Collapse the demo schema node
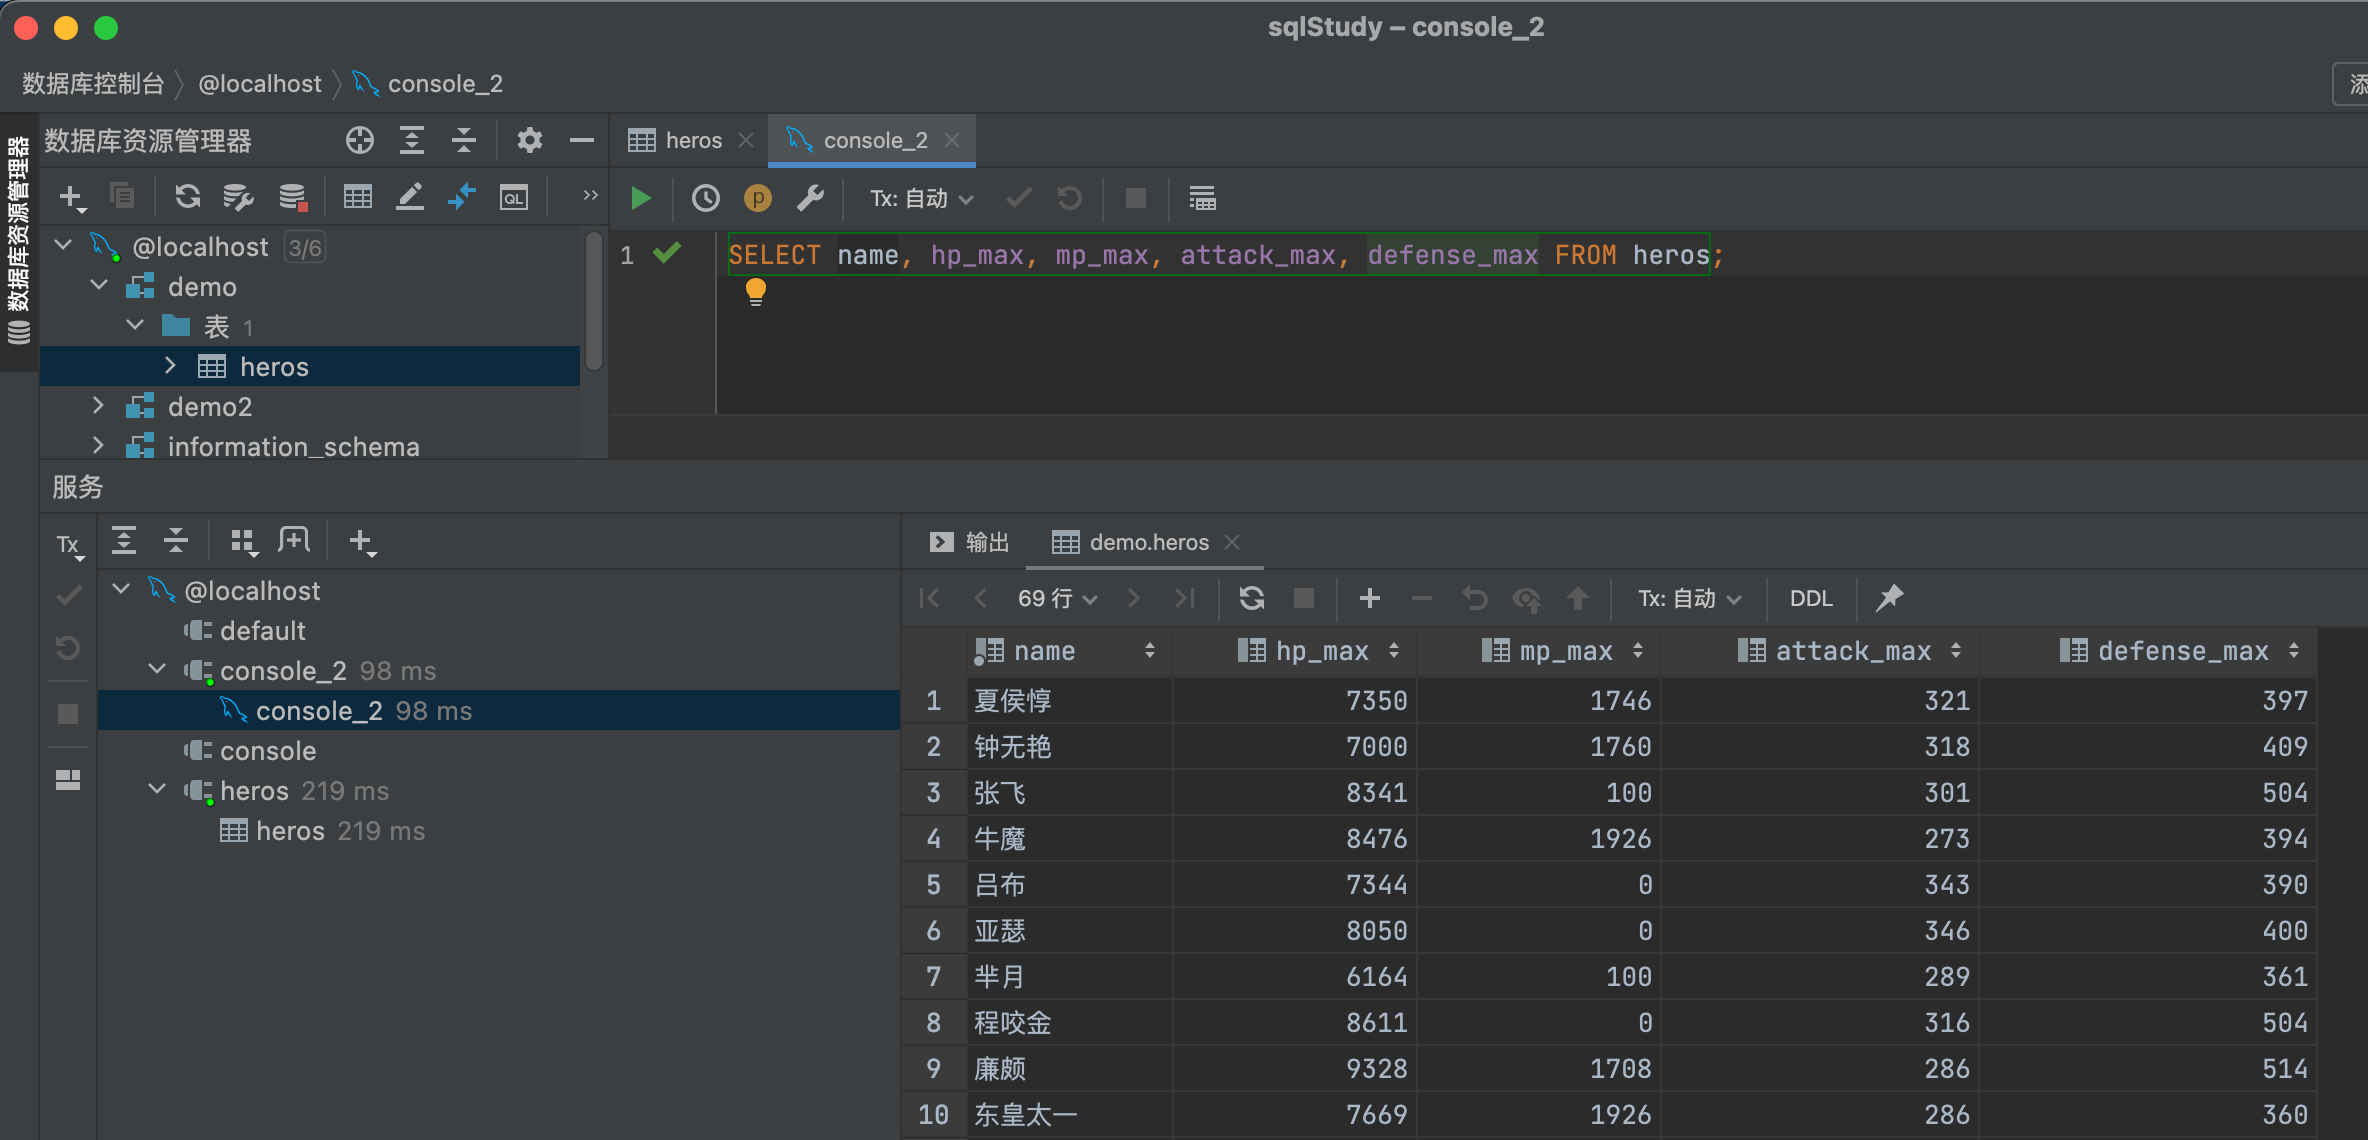 pyautogui.click(x=99, y=285)
